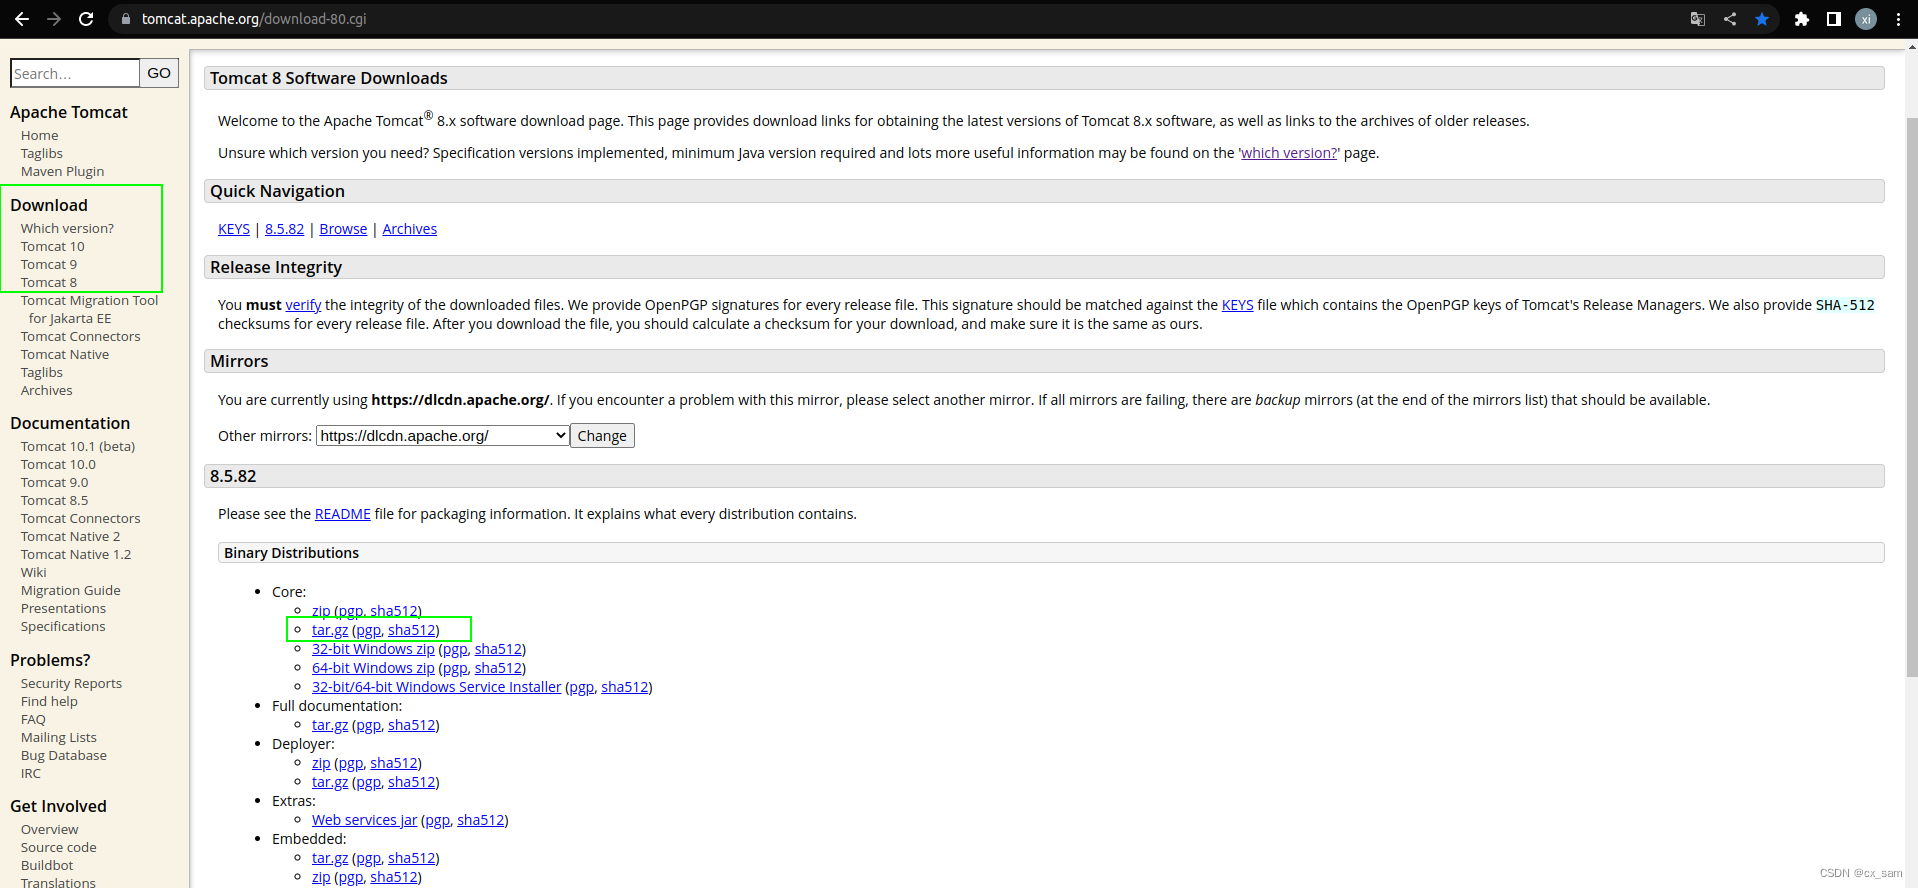Click Archives in Quick Navigation
The width and height of the screenshot is (1918, 888).
pos(409,229)
